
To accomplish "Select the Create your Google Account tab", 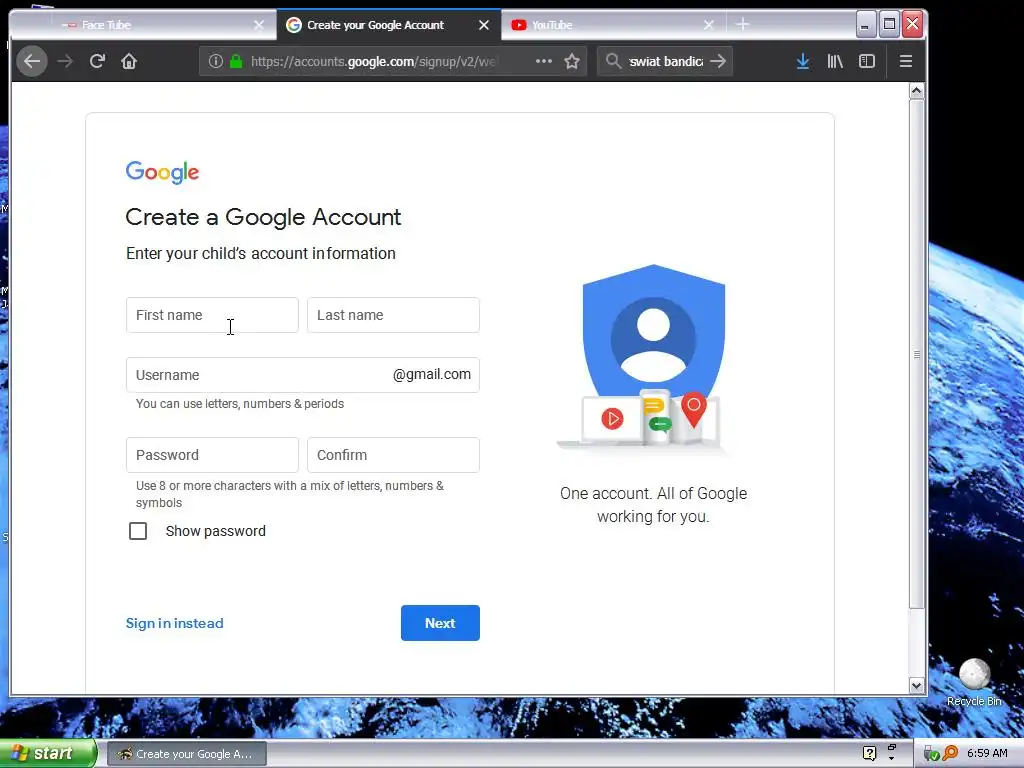I will [x=389, y=25].
